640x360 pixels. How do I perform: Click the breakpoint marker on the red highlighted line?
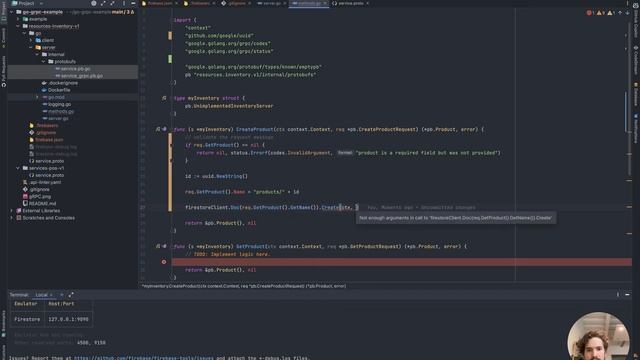(164, 262)
